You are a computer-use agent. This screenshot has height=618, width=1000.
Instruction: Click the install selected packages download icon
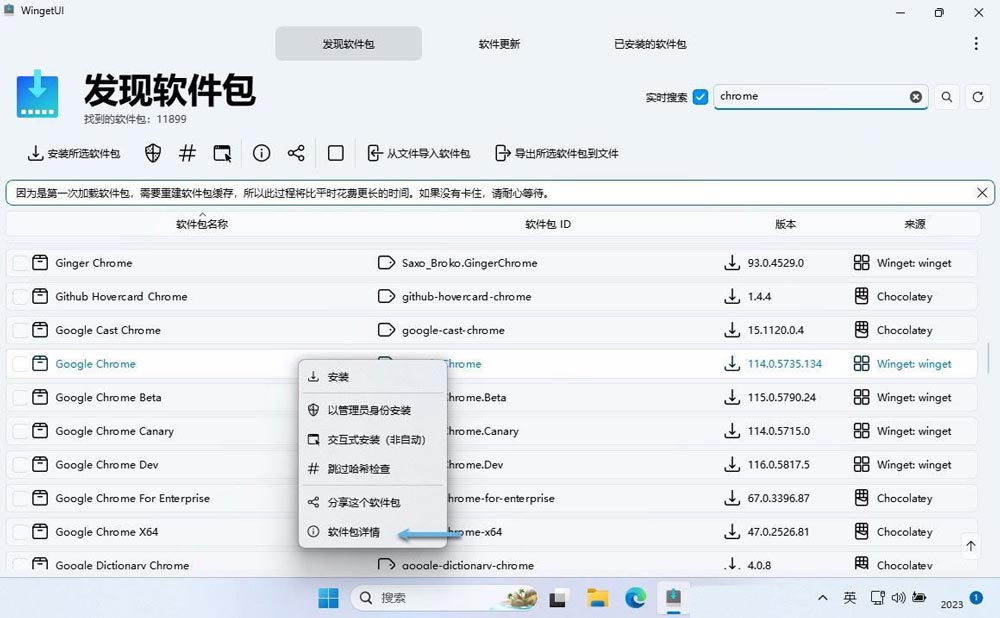click(x=35, y=153)
